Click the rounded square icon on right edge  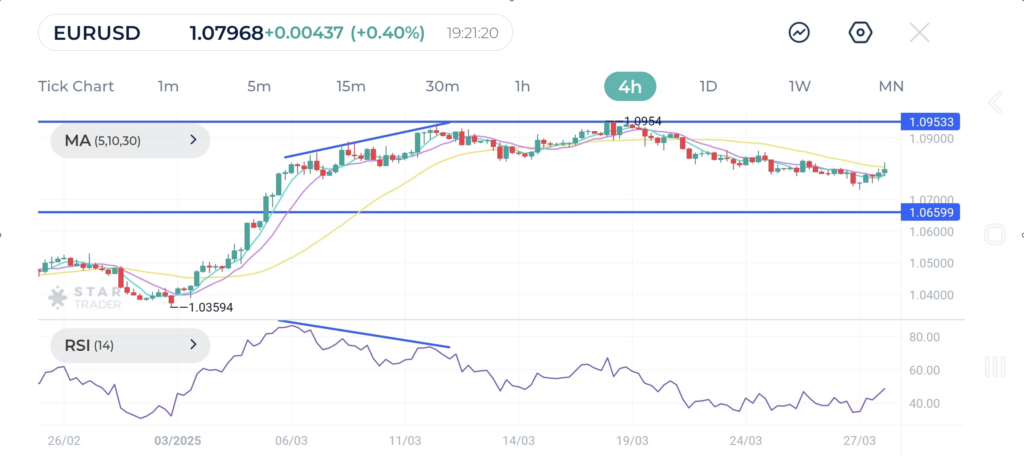pos(994,235)
